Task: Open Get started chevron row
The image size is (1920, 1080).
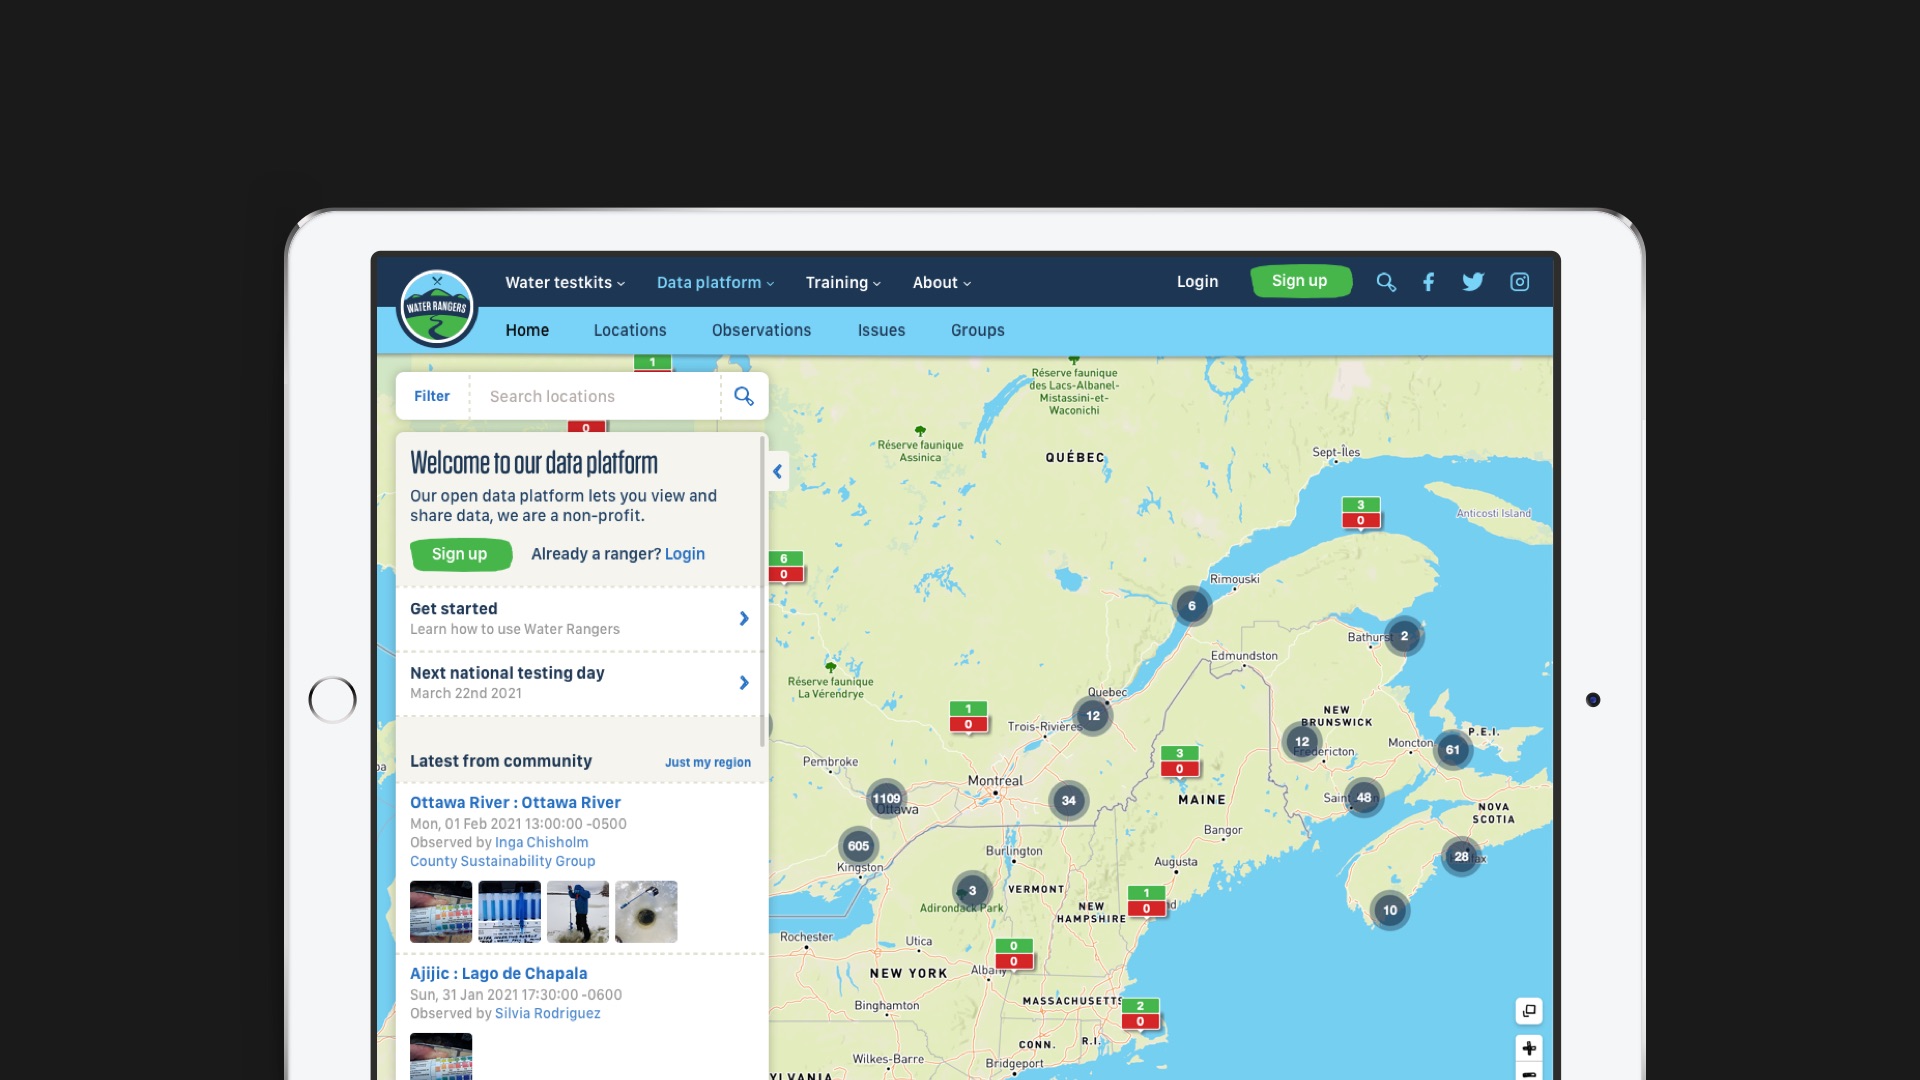Action: point(580,618)
